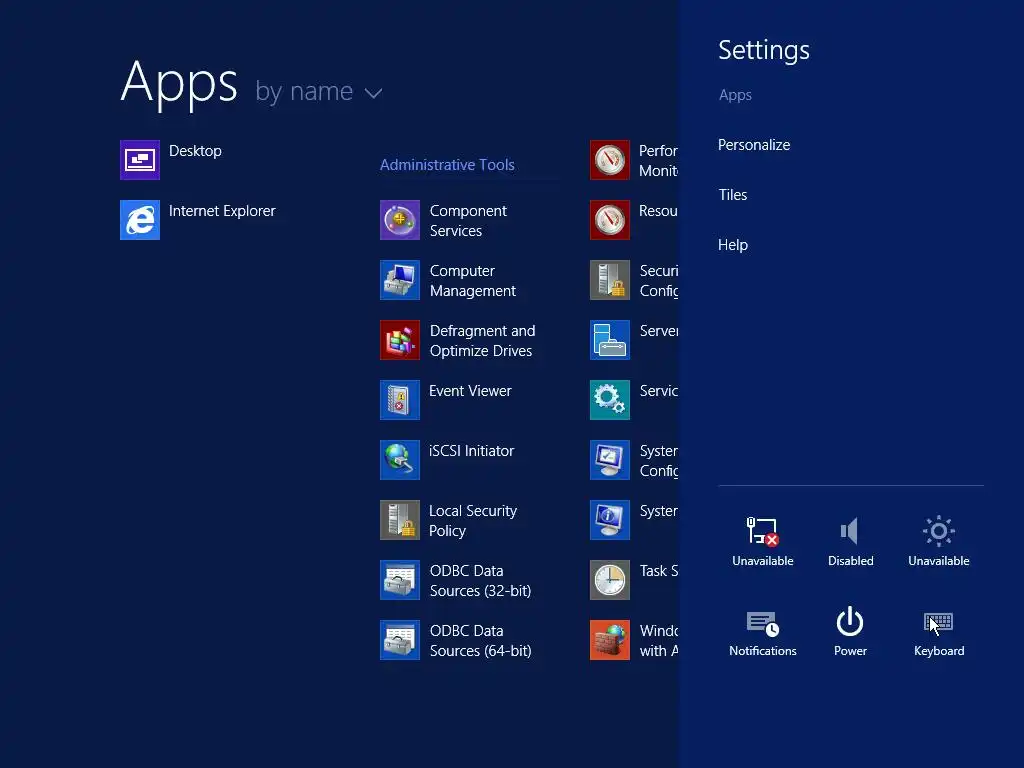Open the Desktop app tile icon
Viewport: 1024px width, 768px height.
coord(140,160)
